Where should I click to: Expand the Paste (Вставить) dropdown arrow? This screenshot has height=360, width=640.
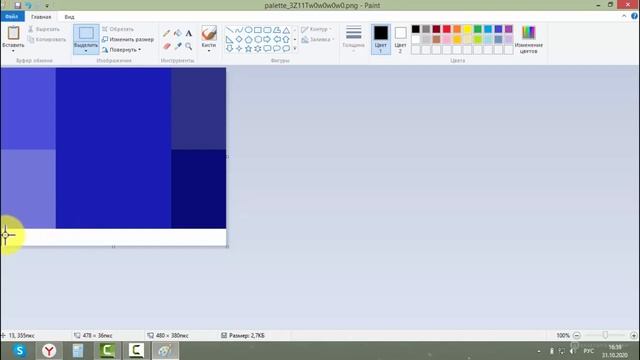click(x=13, y=51)
